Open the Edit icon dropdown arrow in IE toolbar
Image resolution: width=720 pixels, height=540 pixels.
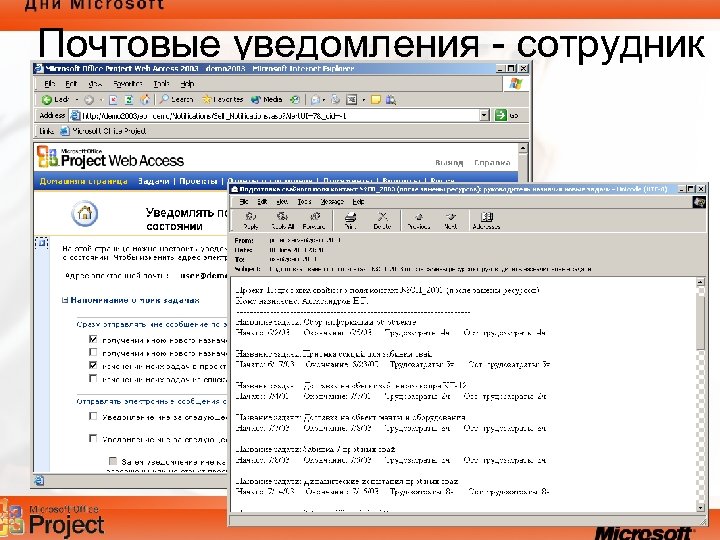363,100
